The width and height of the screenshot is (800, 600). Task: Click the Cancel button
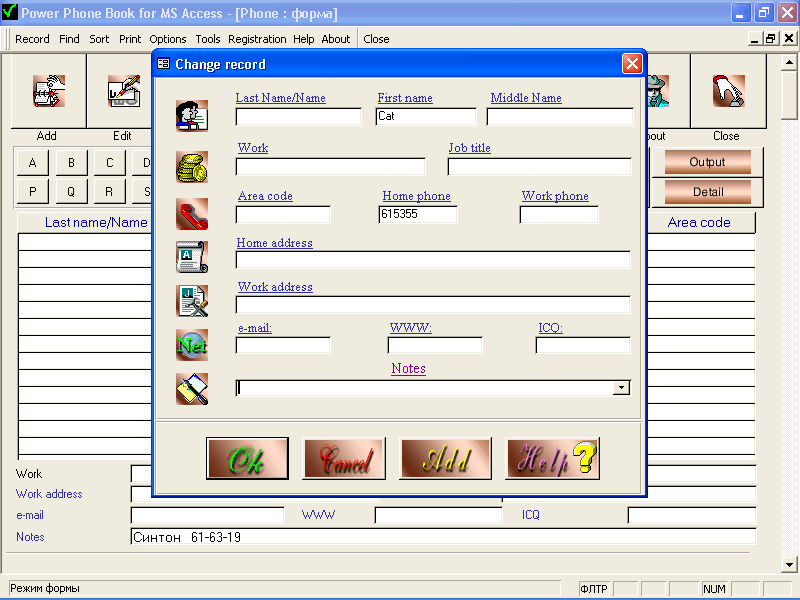pos(344,459)
